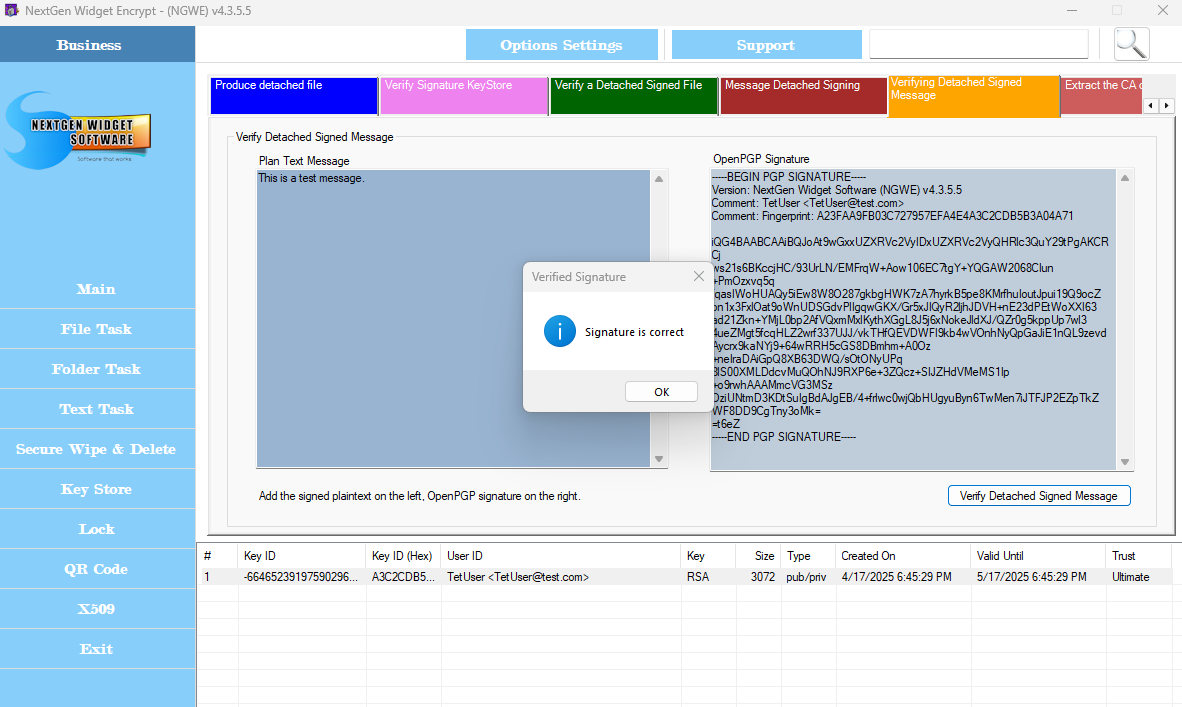Open File Task in the sidebar
Image resolution: width=1182 pixels, height=707 pixels.
click(97, 329)
